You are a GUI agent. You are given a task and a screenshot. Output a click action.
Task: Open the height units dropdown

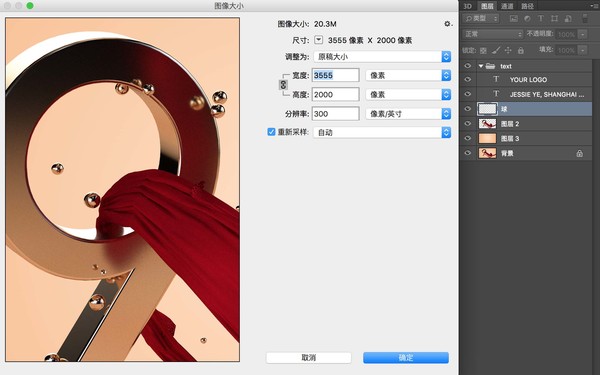[x=408, y=94]
